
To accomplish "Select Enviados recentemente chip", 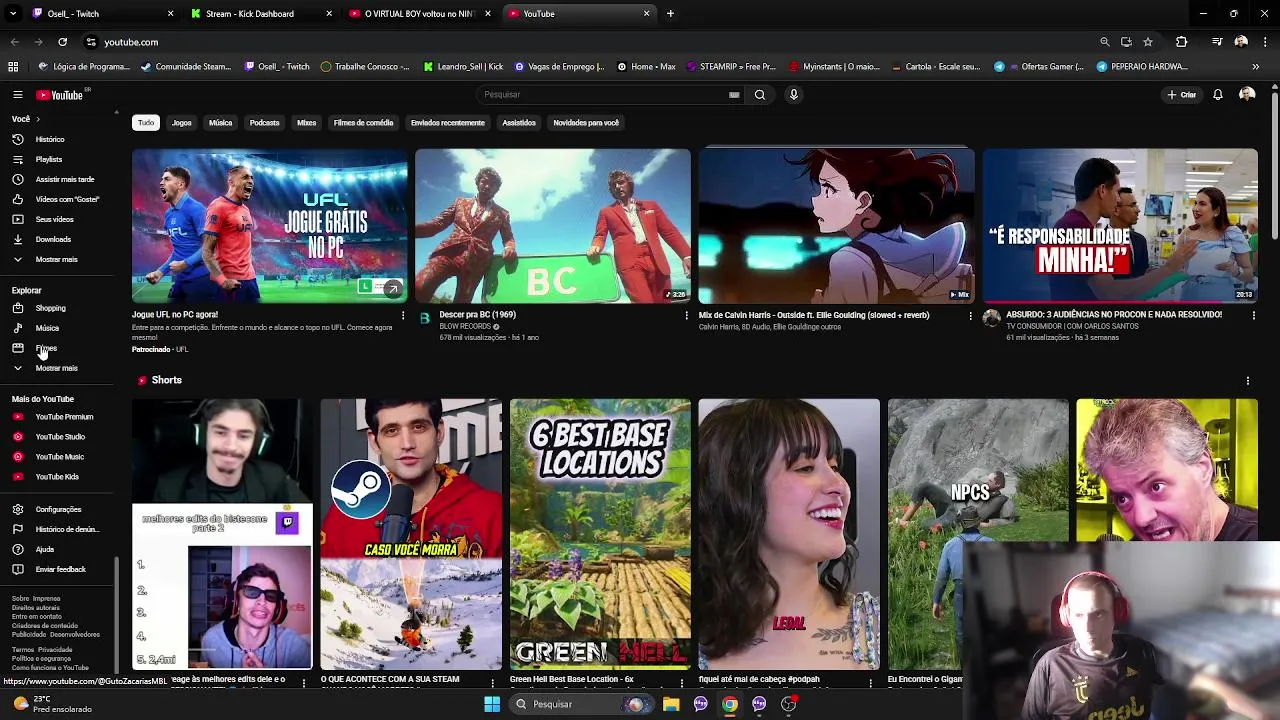I will pyautogui.click(x=447, y=123).
